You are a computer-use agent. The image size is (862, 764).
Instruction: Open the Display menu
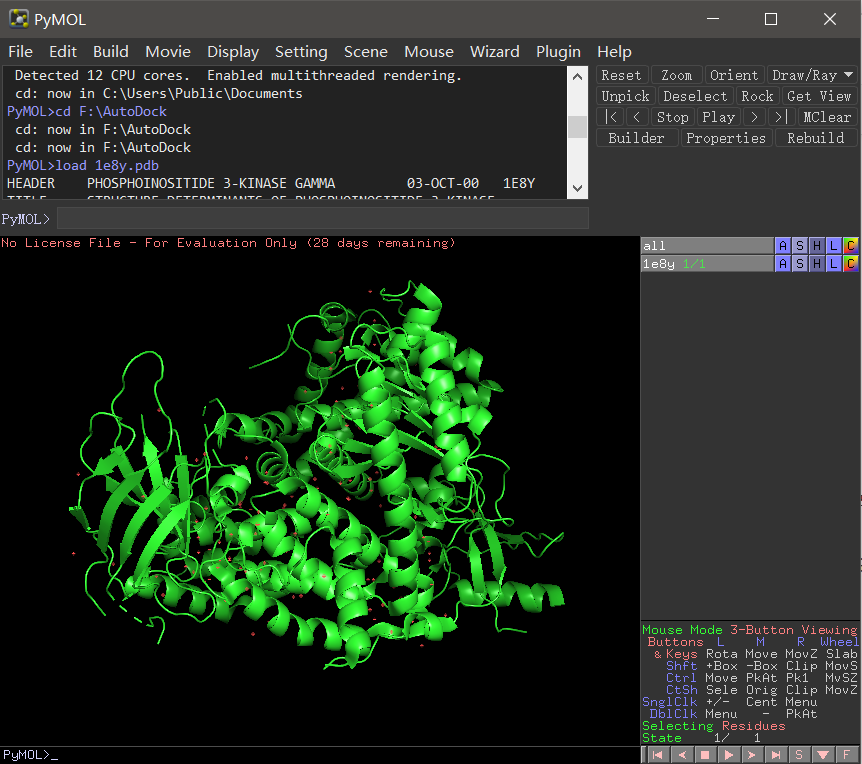233,52
